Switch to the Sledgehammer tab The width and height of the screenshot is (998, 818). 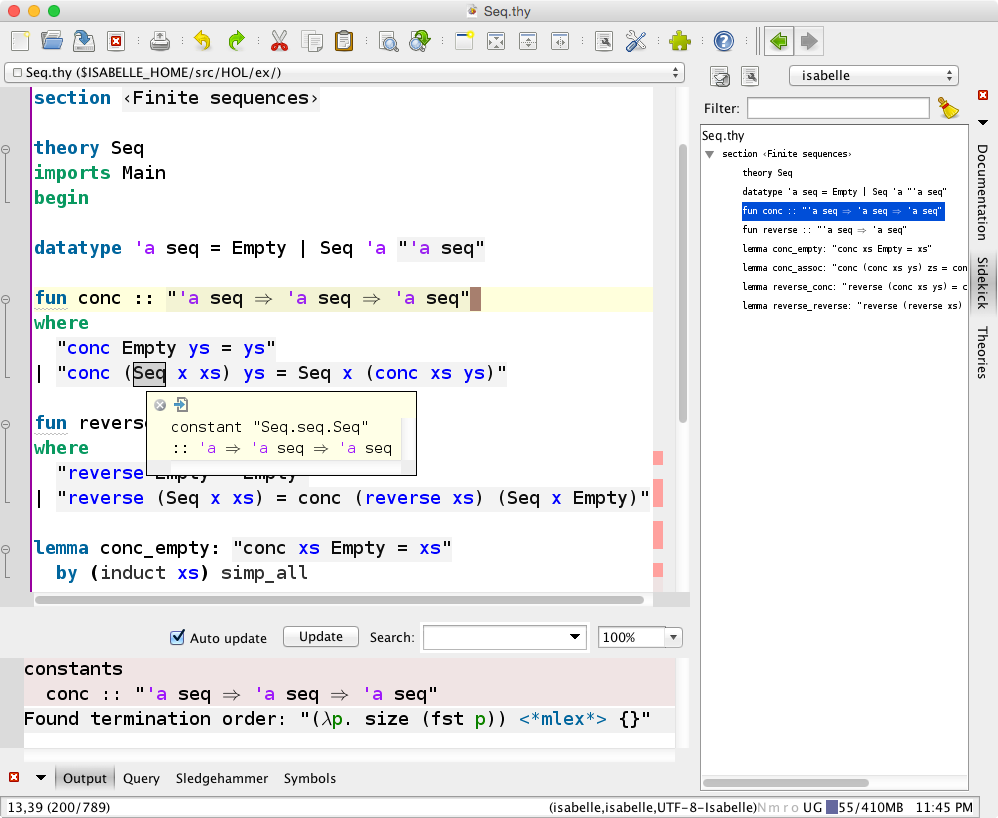(221, 778)
